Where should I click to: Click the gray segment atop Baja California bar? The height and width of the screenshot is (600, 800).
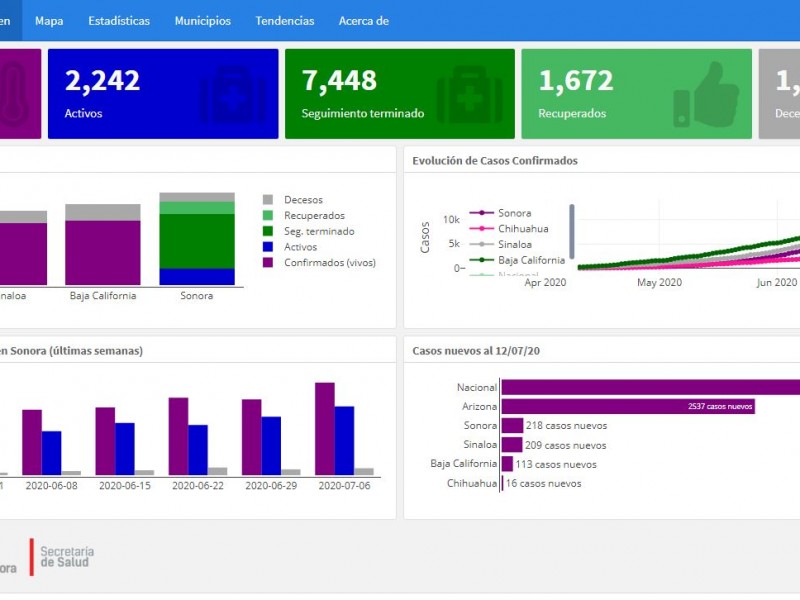coord(103,212)
